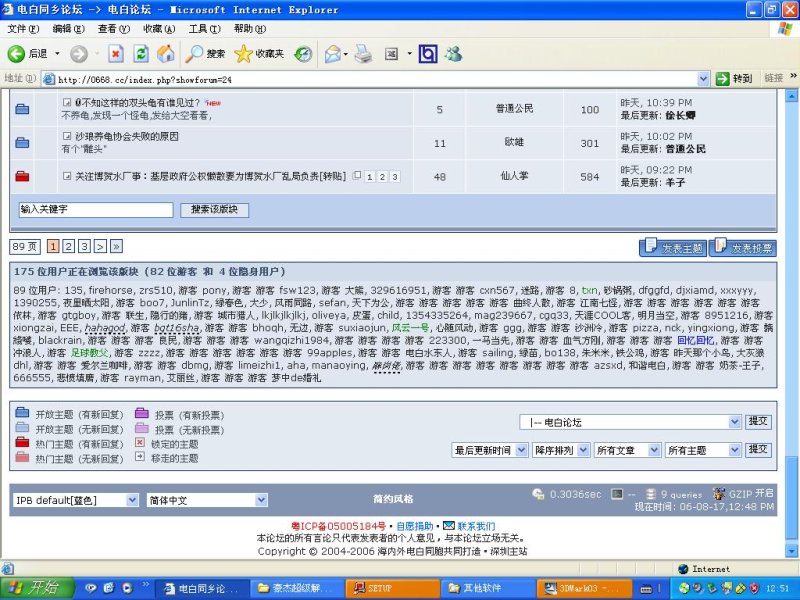Click the blue folder icon beside 沙琅养龟 topic
800x600 pixels.
tap(22, 142)
